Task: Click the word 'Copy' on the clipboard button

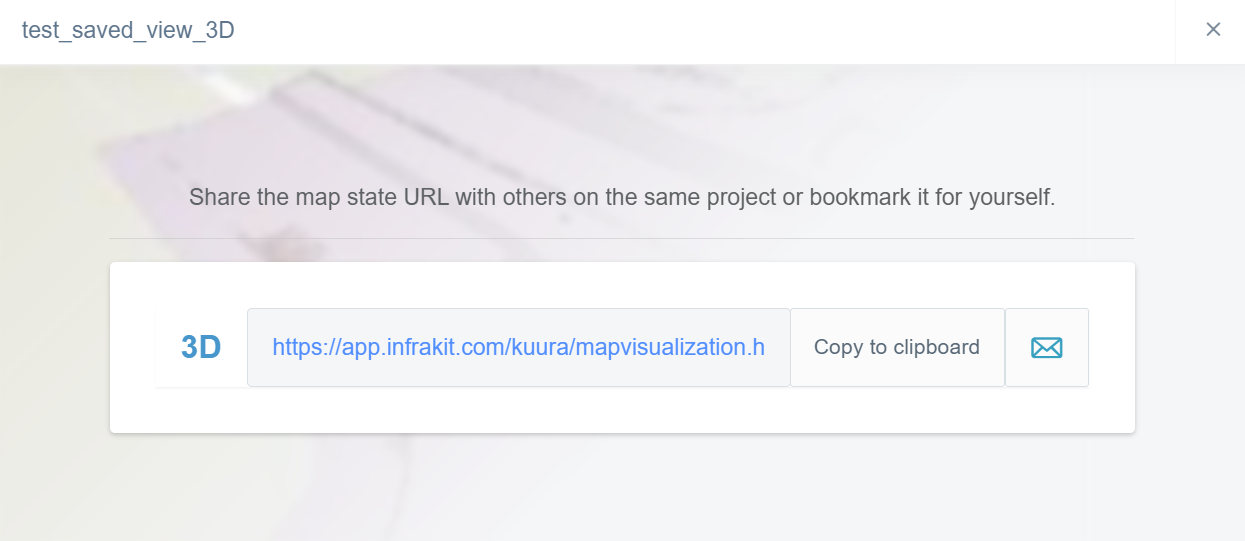Action: coord(837,347)
